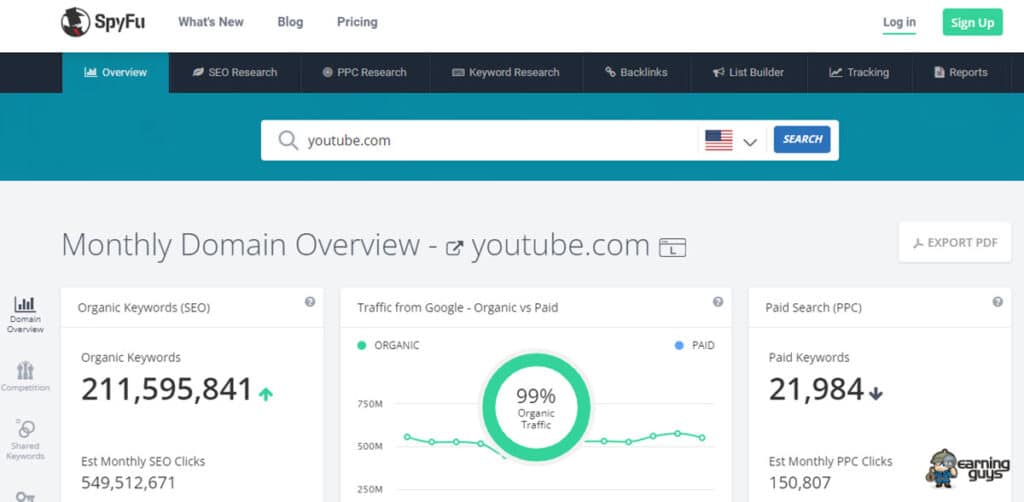Click the Est Monthly SEO Clicks label
Viewport: 1024px width, 502px height.
click(143, 462)
